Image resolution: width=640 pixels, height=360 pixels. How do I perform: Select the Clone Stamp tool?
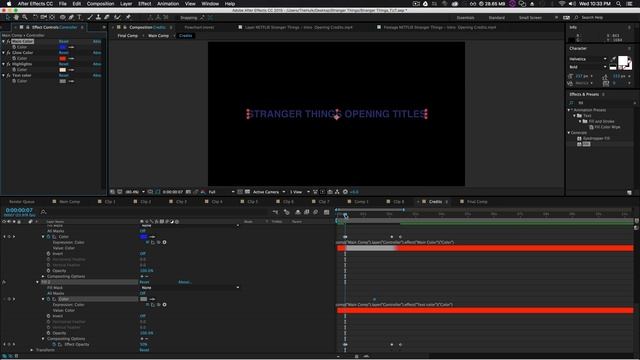coord(98,18)
